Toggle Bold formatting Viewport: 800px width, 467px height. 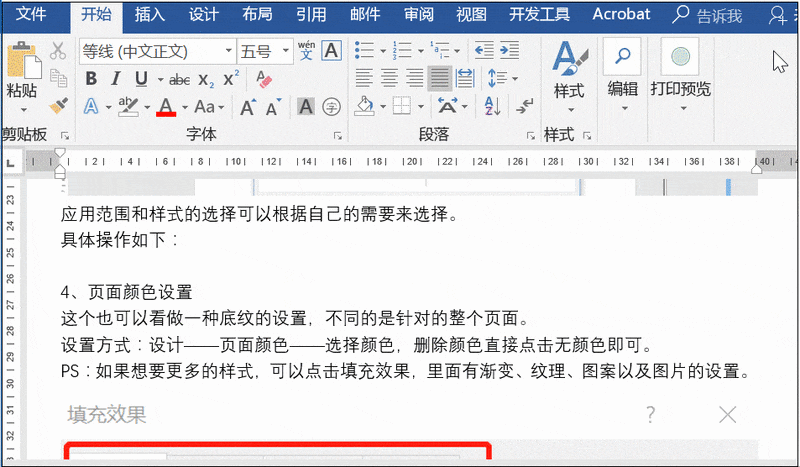(x=91, y=79)
